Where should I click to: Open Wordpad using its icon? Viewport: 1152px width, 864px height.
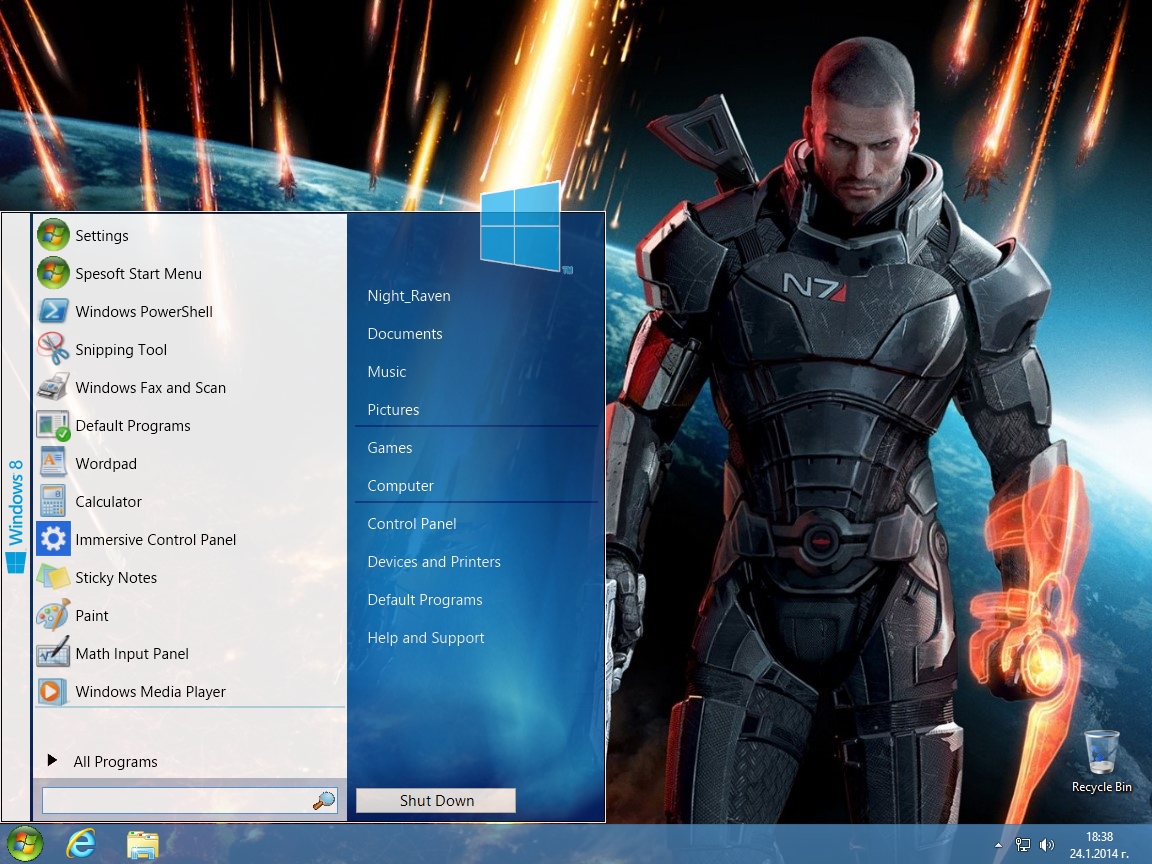[x=53, y=464]
